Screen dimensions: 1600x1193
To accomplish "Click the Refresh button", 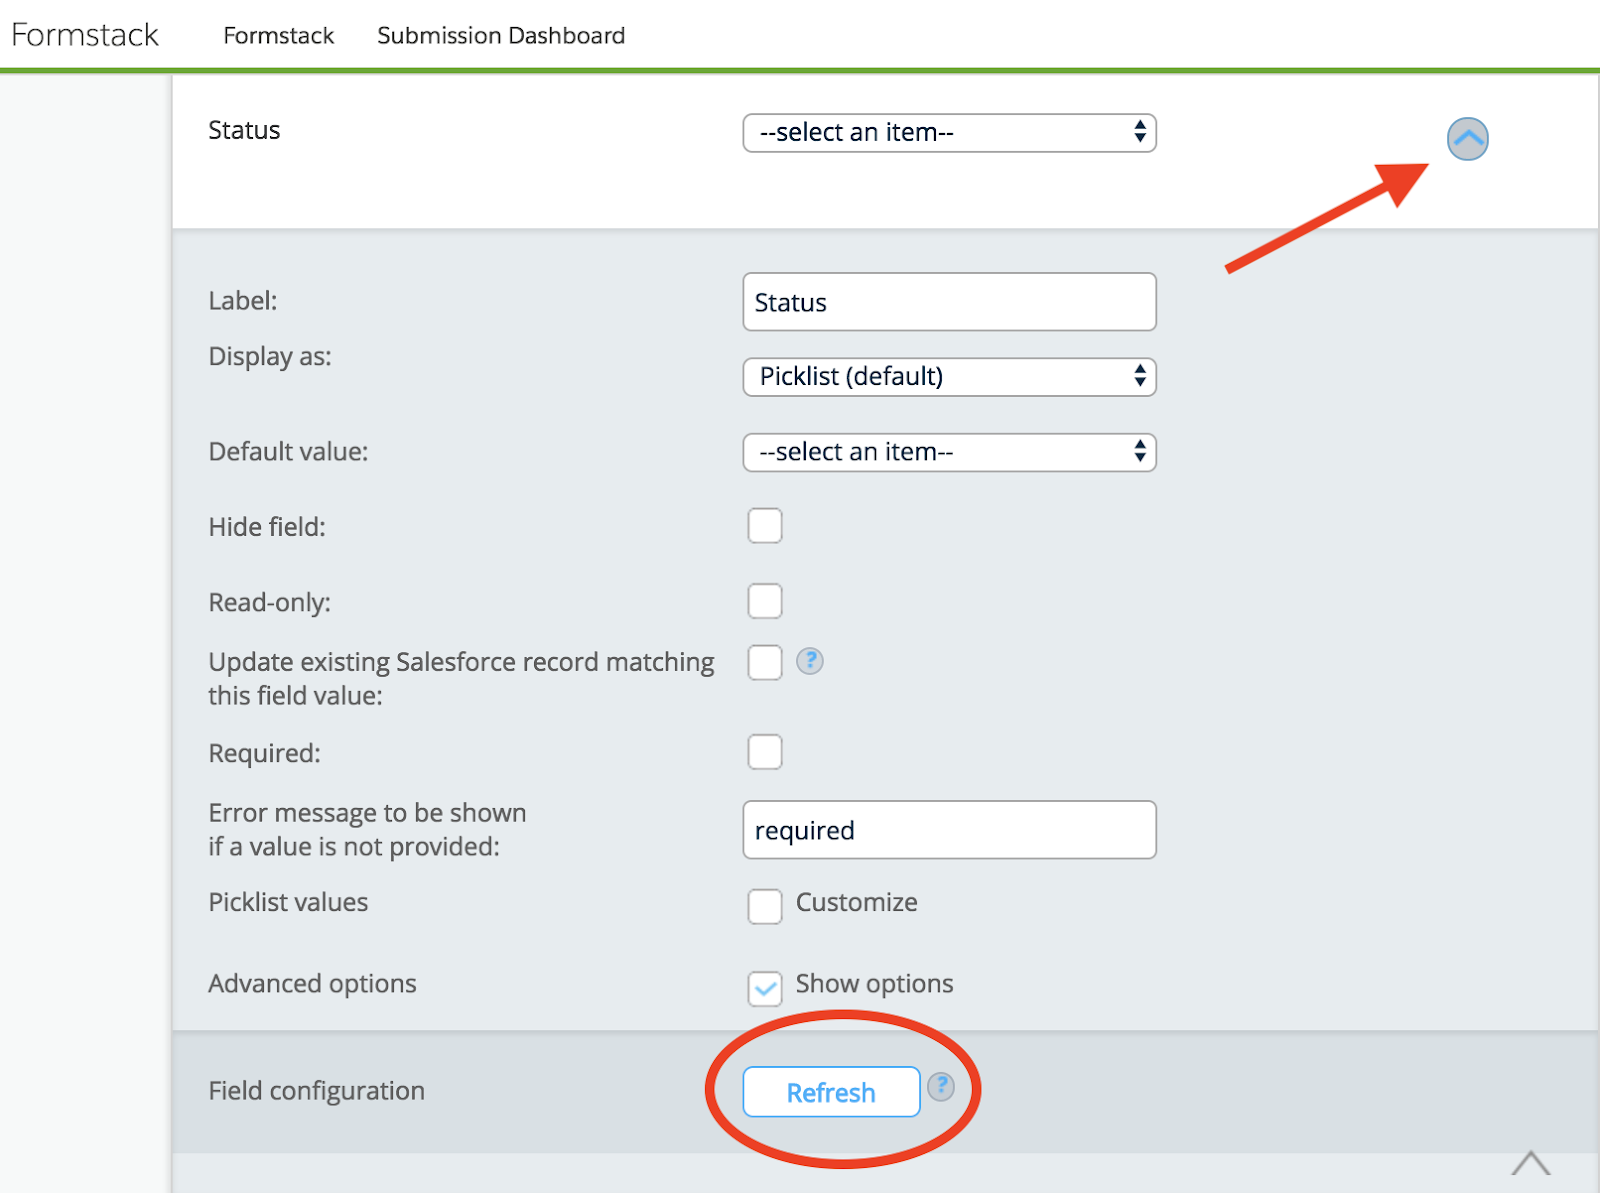I will (x=830, y=1092).
